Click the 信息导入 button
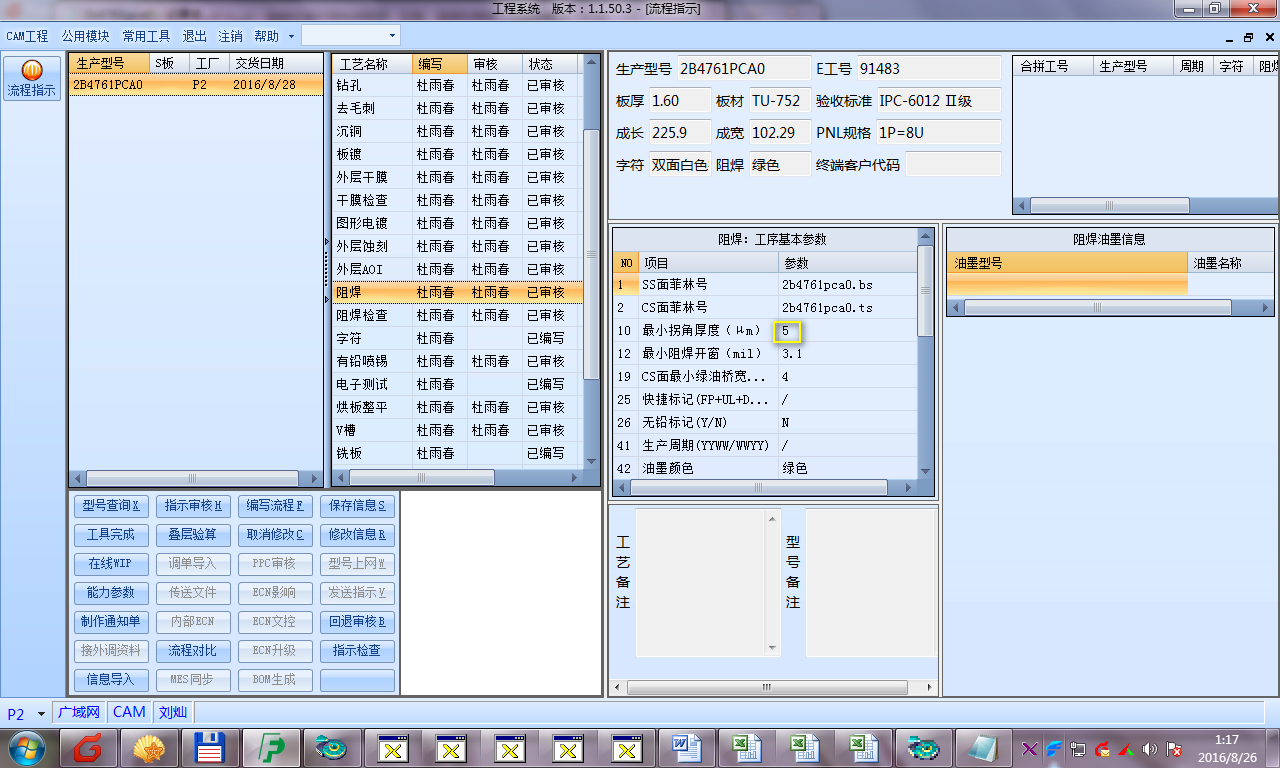The height and width of the screenshot is (768, 1280). point(111,680)
